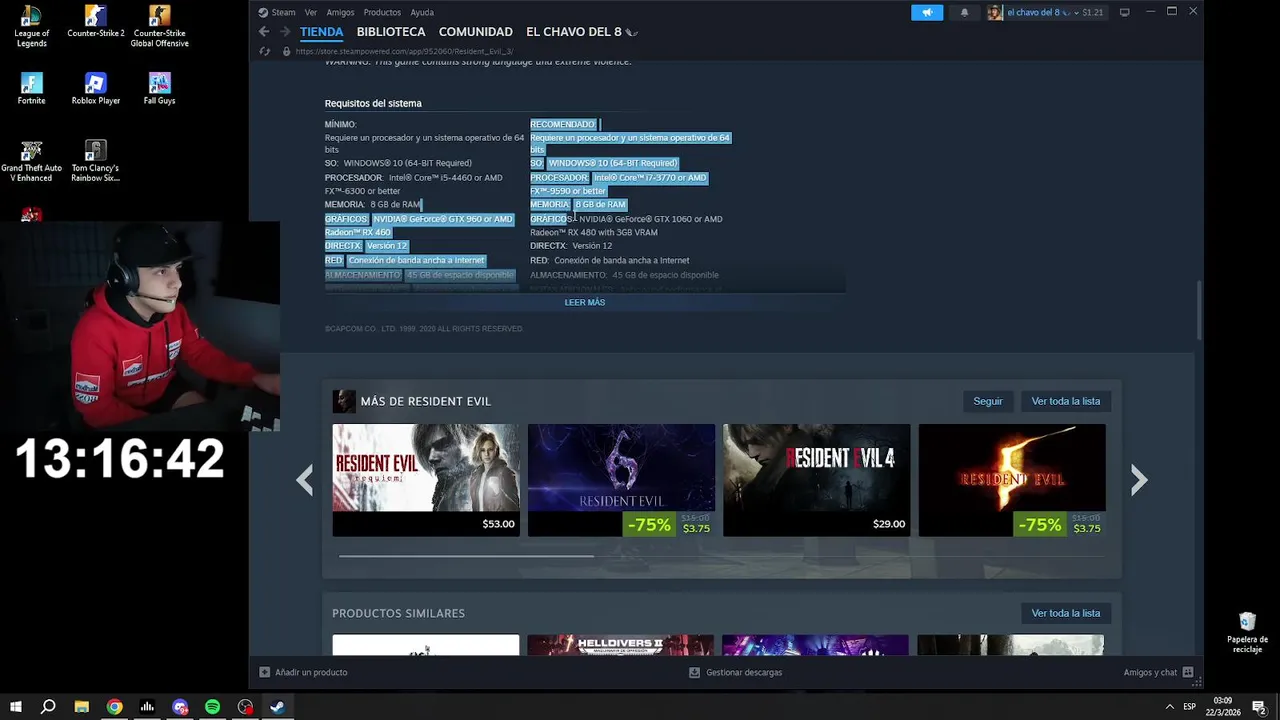Show next Resident Evil carousel items
1280x720 pixels.
pos(1139,480)
